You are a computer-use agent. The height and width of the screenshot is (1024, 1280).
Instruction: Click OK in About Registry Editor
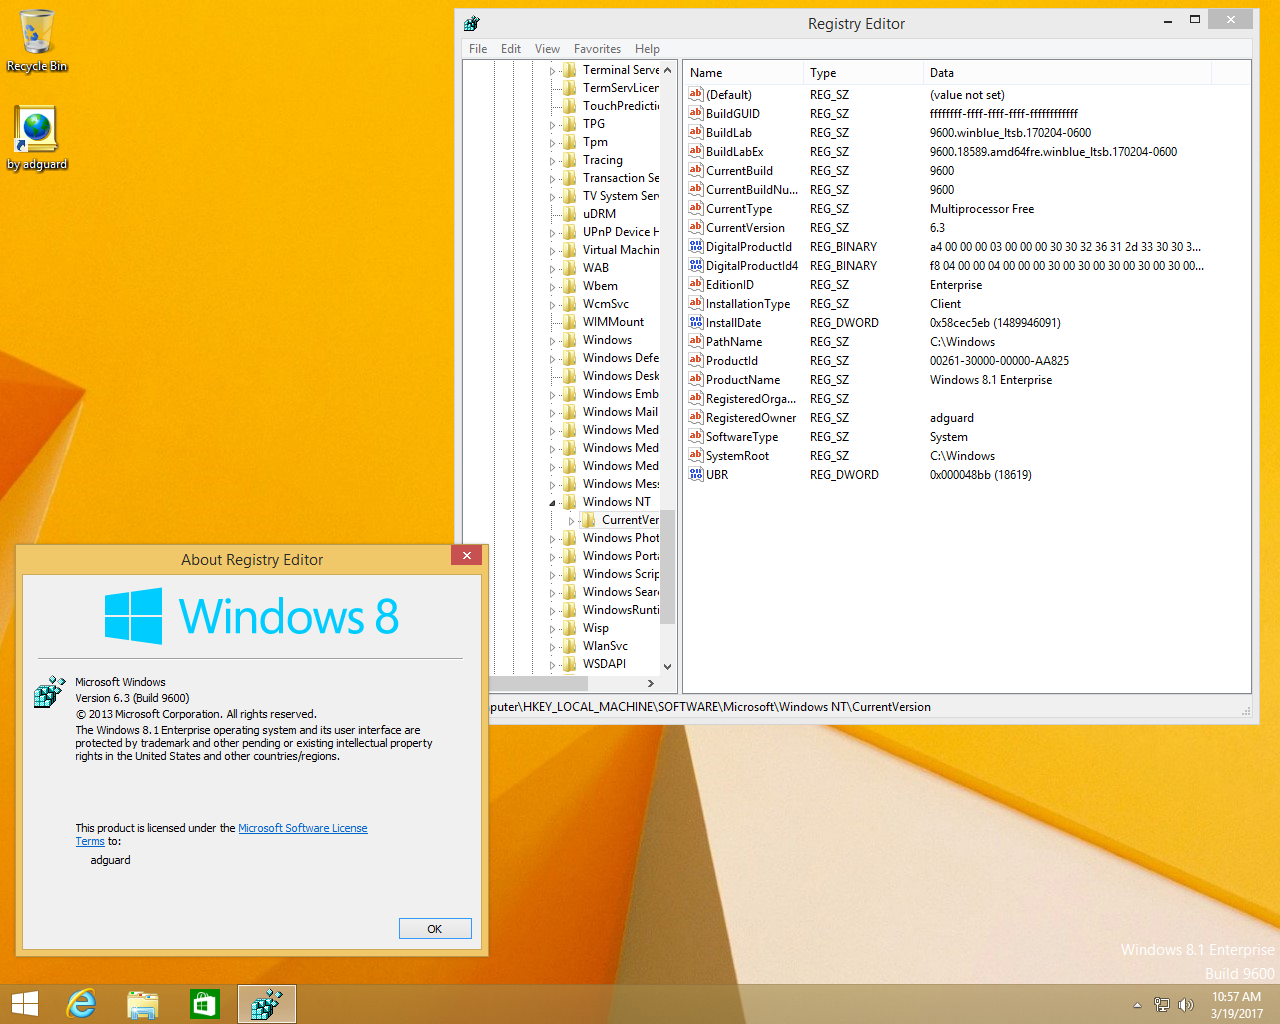coord(435,929)
